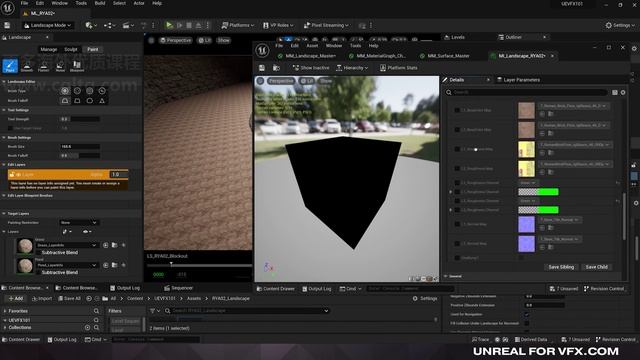Viewport: 640px width, 360px height.
Task: Choose the fourth brush type icon
Action: [102, 91]
